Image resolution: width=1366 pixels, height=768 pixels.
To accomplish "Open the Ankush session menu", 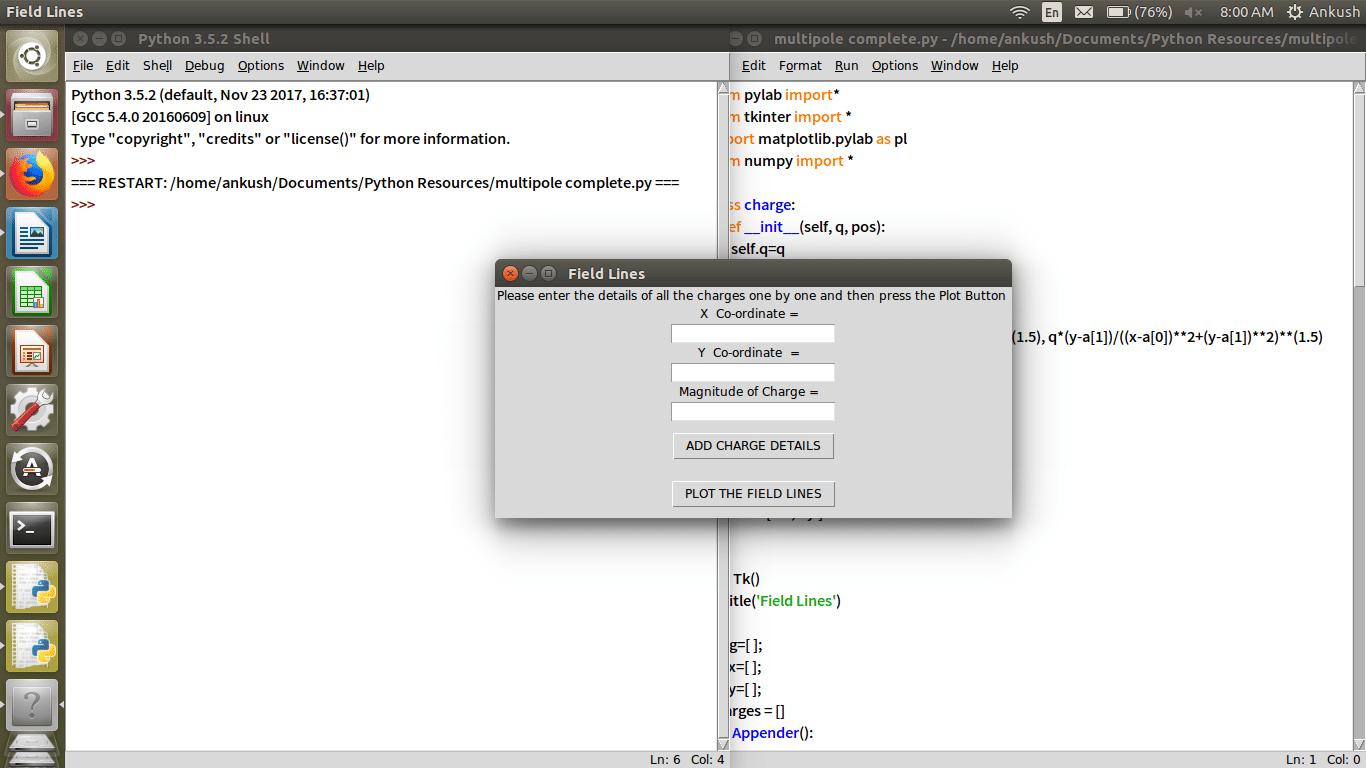I will tap(1324, 12).
